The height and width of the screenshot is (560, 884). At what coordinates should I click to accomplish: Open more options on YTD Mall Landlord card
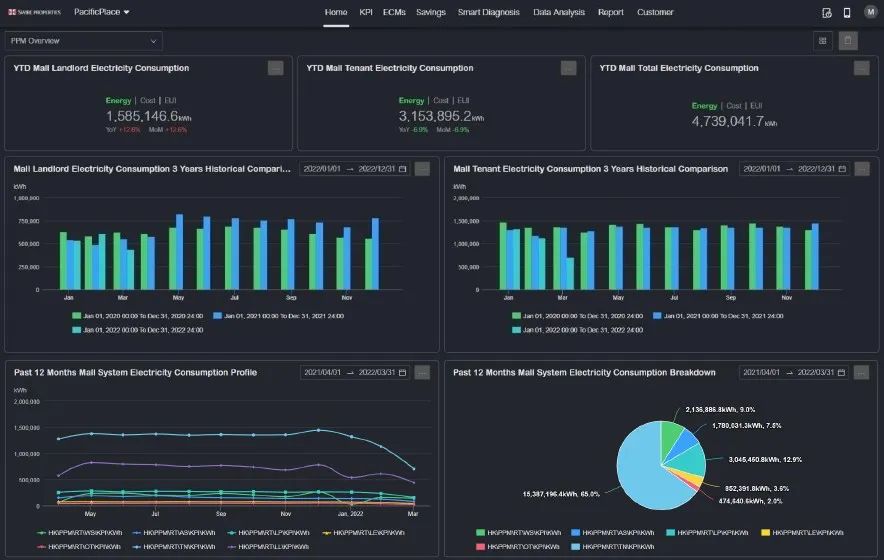click(x=276, y=68)
